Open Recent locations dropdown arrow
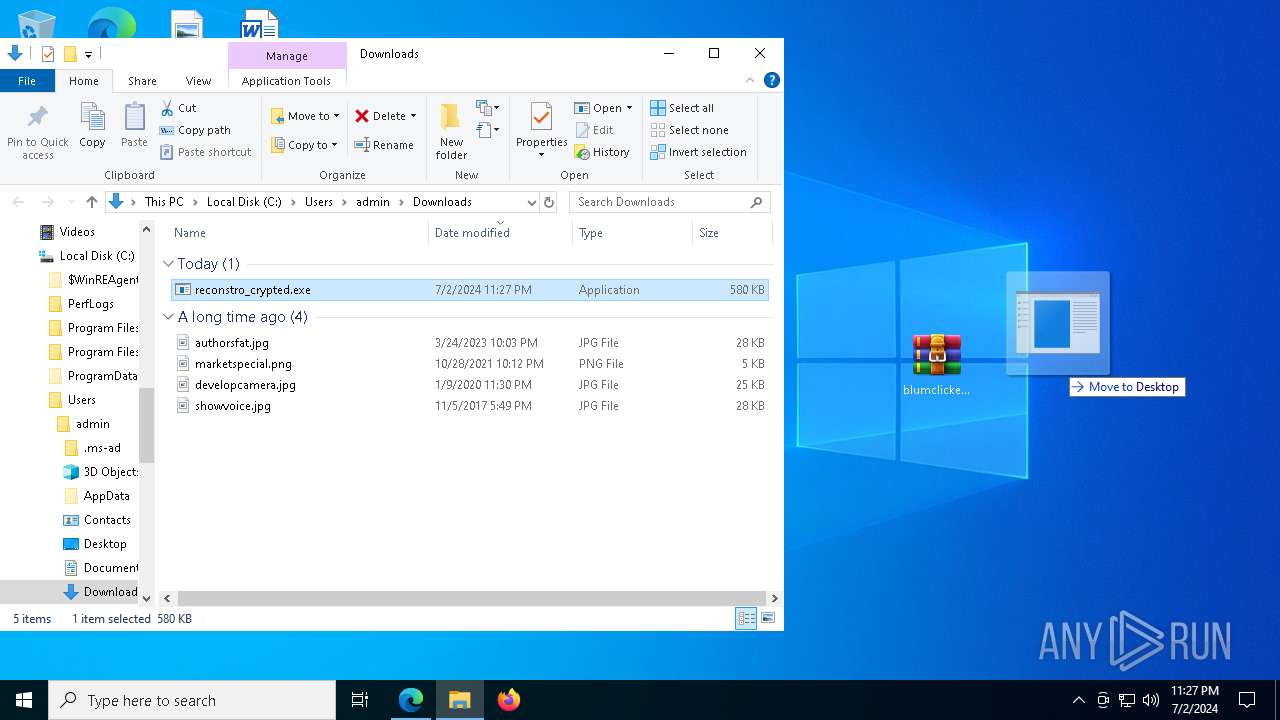 70,202
